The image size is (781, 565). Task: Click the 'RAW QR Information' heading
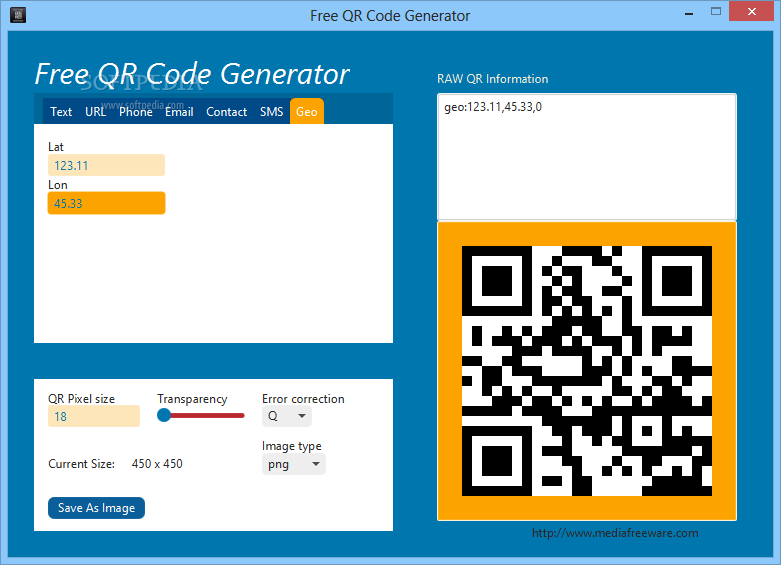coord(493,79)
